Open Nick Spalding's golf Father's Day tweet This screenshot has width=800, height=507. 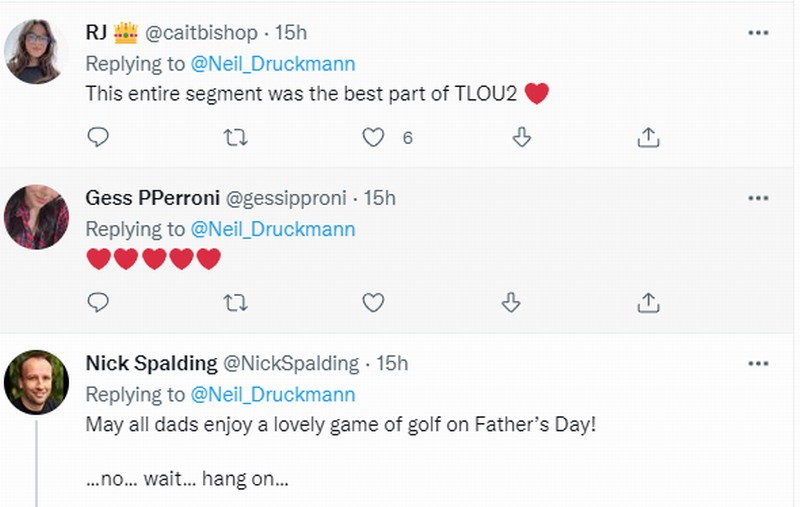[x=340, y=425]
